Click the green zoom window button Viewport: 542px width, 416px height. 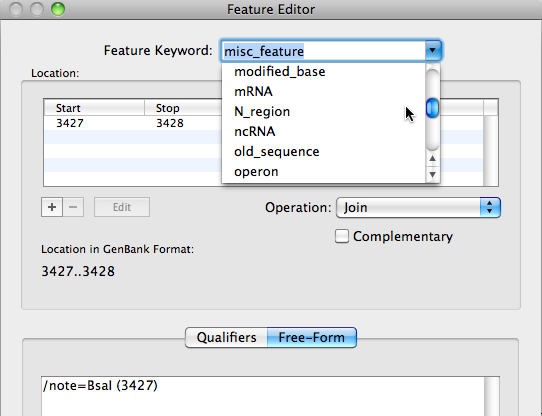(58, 9)
